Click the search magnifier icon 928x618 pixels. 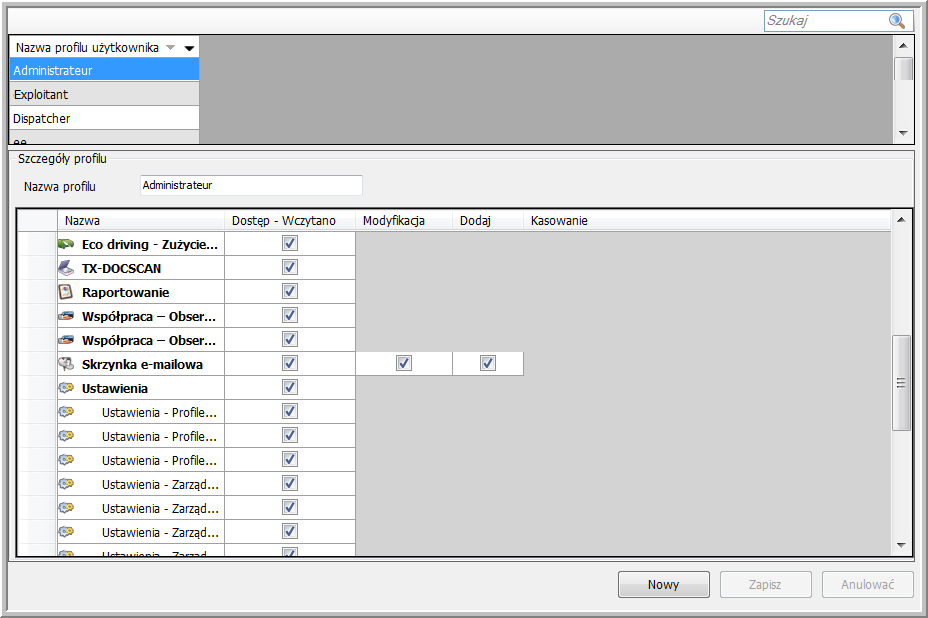[x=896, y=21]
